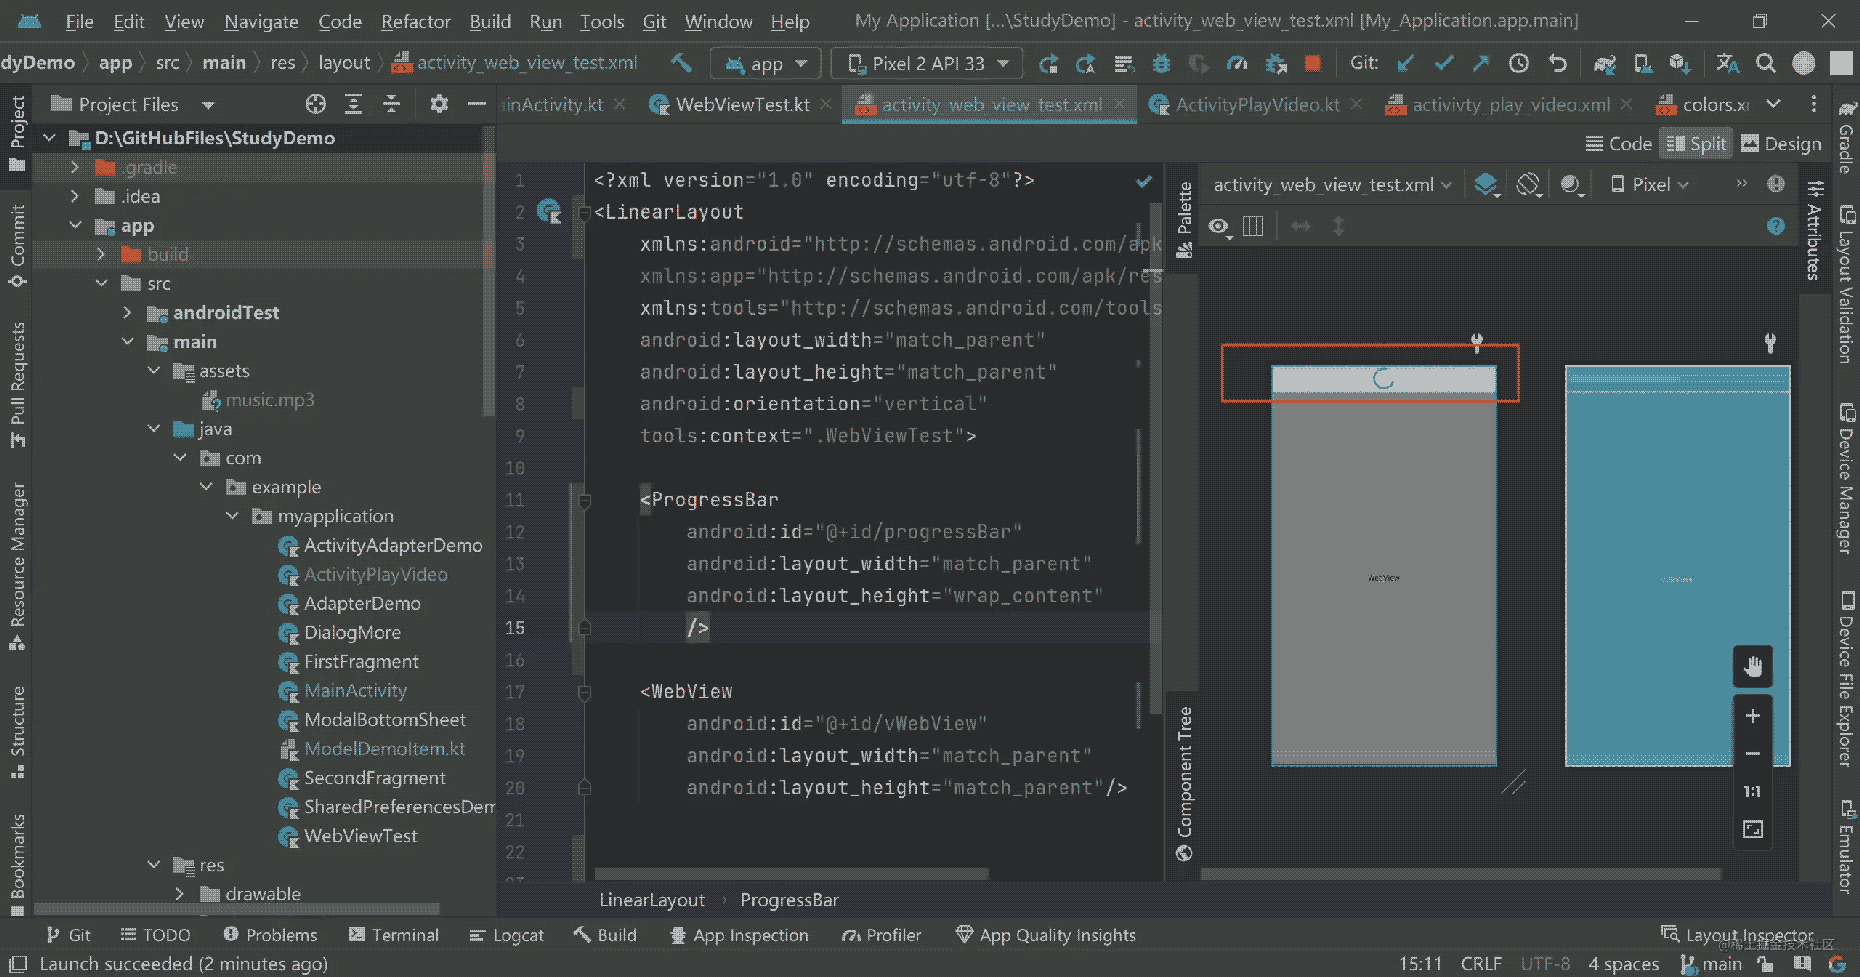
Task: Click the Search Everywhere magnifier icon
Action: pos(1766,64)
